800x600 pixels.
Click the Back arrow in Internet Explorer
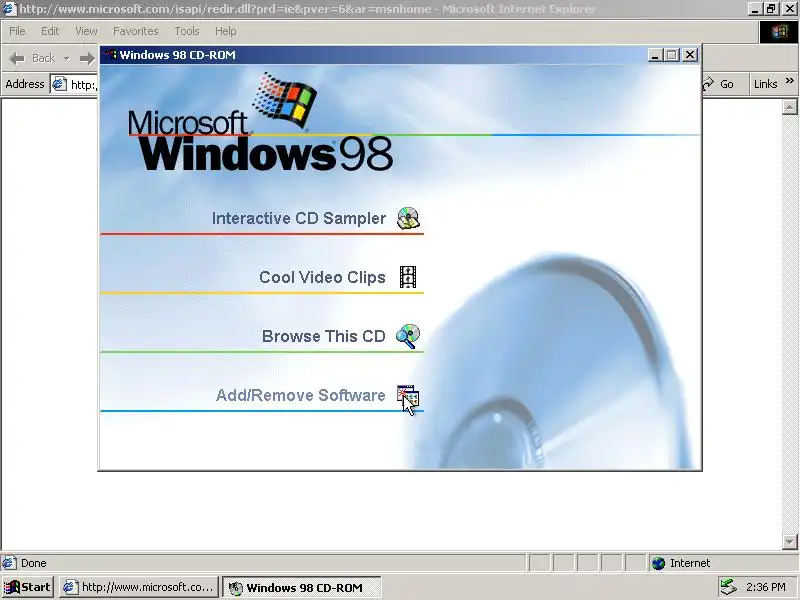pyautogui.click(x=17, y=58)
